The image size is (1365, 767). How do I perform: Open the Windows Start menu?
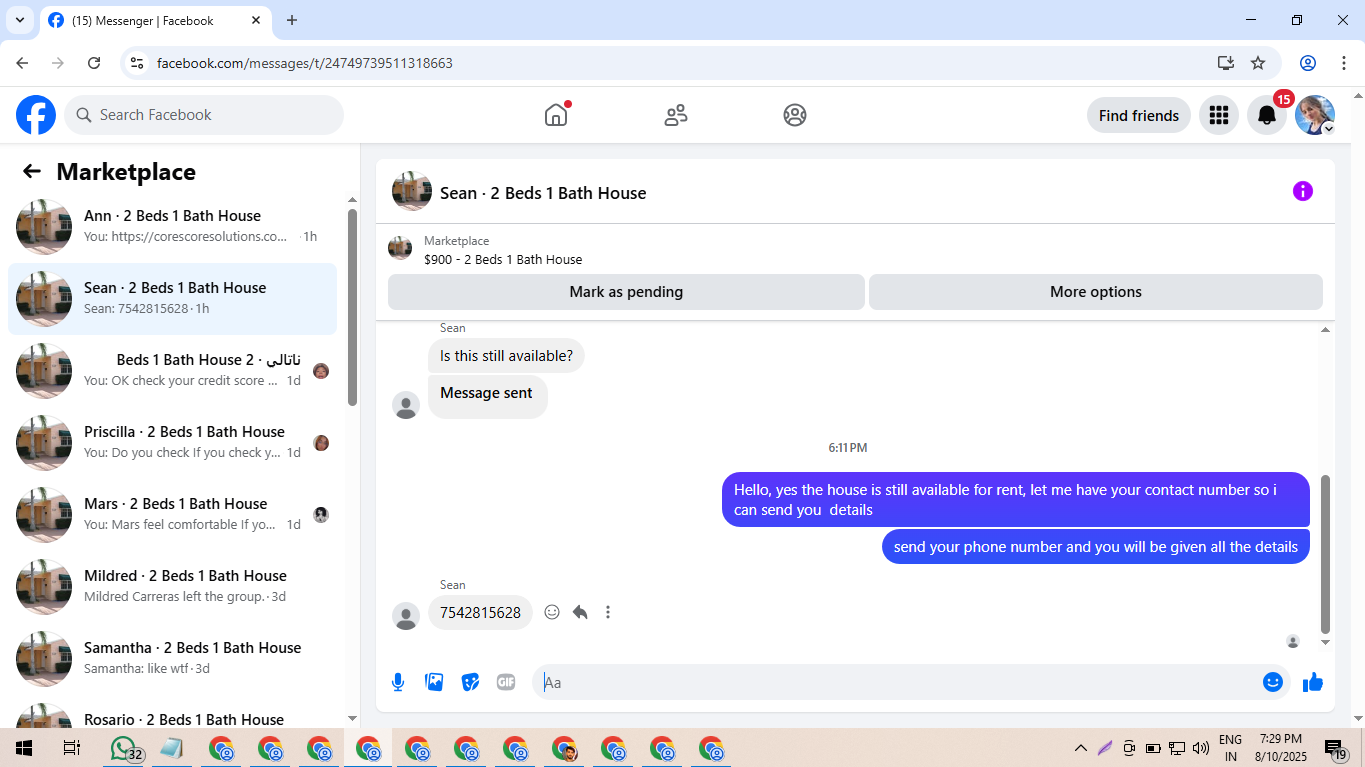23,748
